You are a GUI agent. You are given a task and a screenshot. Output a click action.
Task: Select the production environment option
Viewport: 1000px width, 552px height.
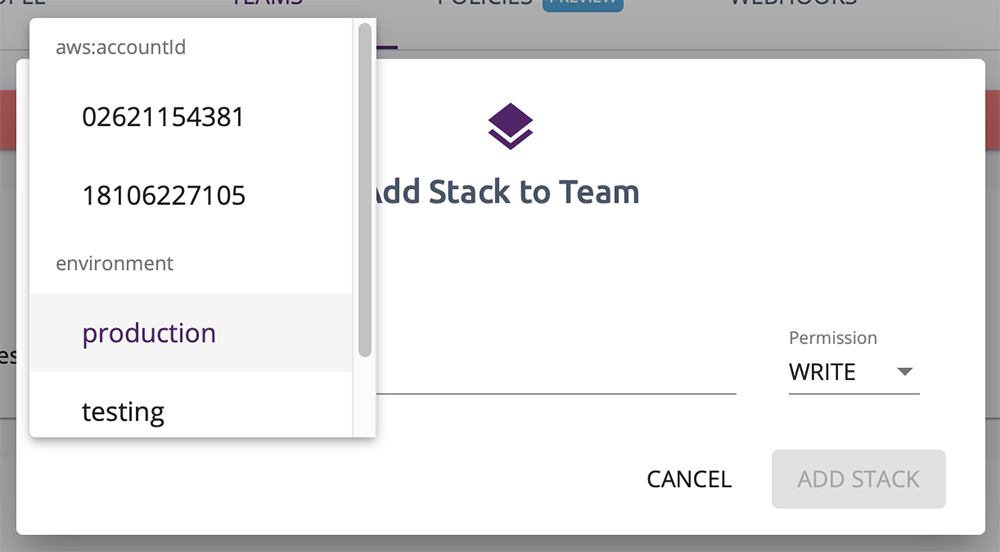point(149,333)
